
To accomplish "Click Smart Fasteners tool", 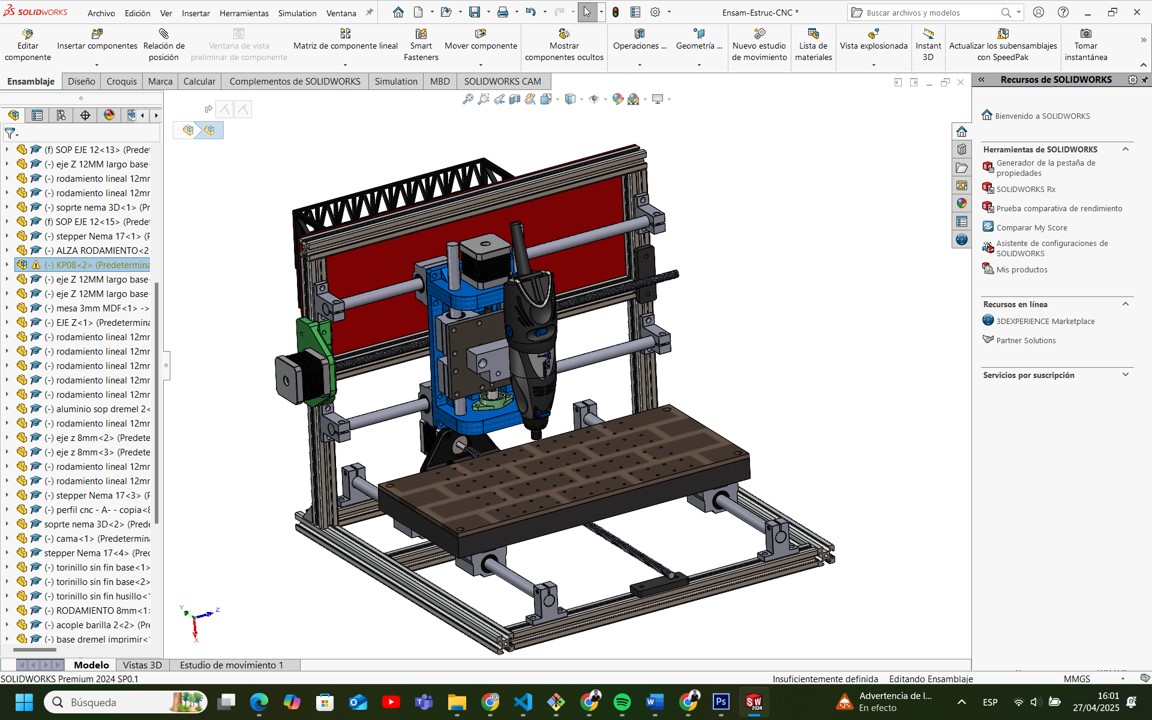I will 421,46.
